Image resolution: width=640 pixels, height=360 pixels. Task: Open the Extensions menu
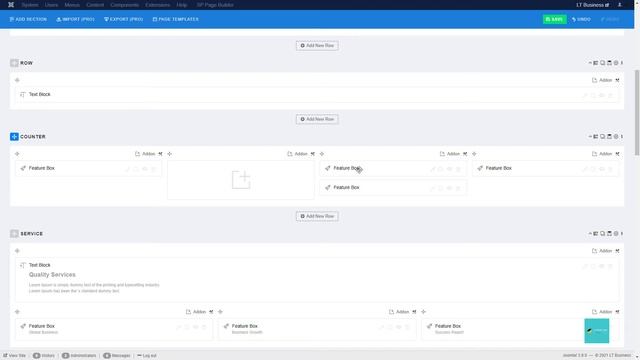[x=158, y=5]
